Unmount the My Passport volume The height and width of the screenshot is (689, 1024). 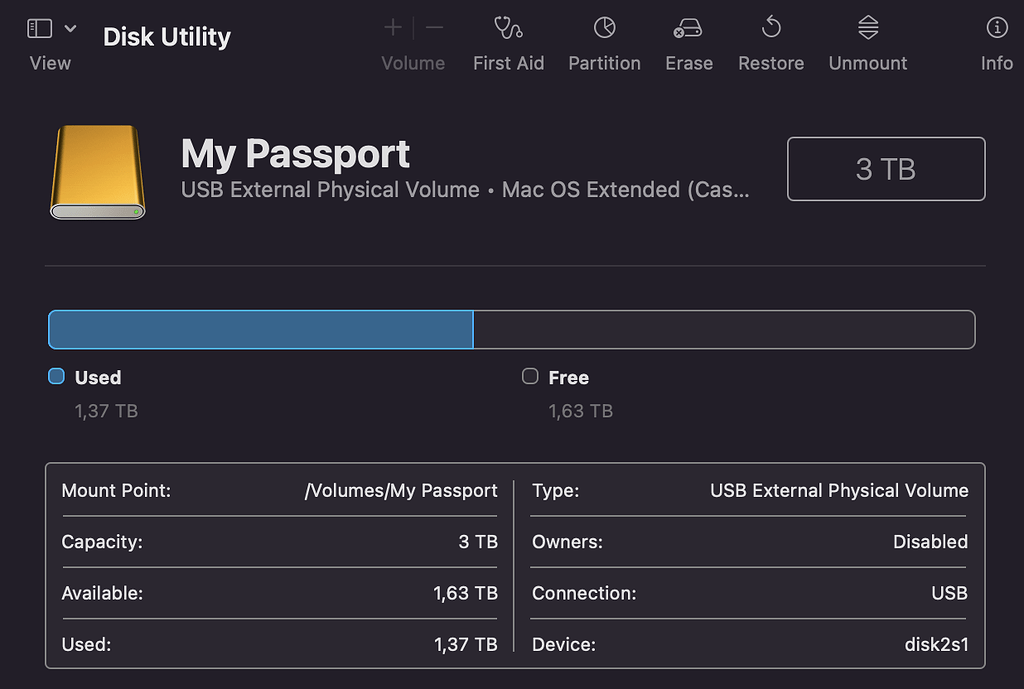tap(866, 42)
